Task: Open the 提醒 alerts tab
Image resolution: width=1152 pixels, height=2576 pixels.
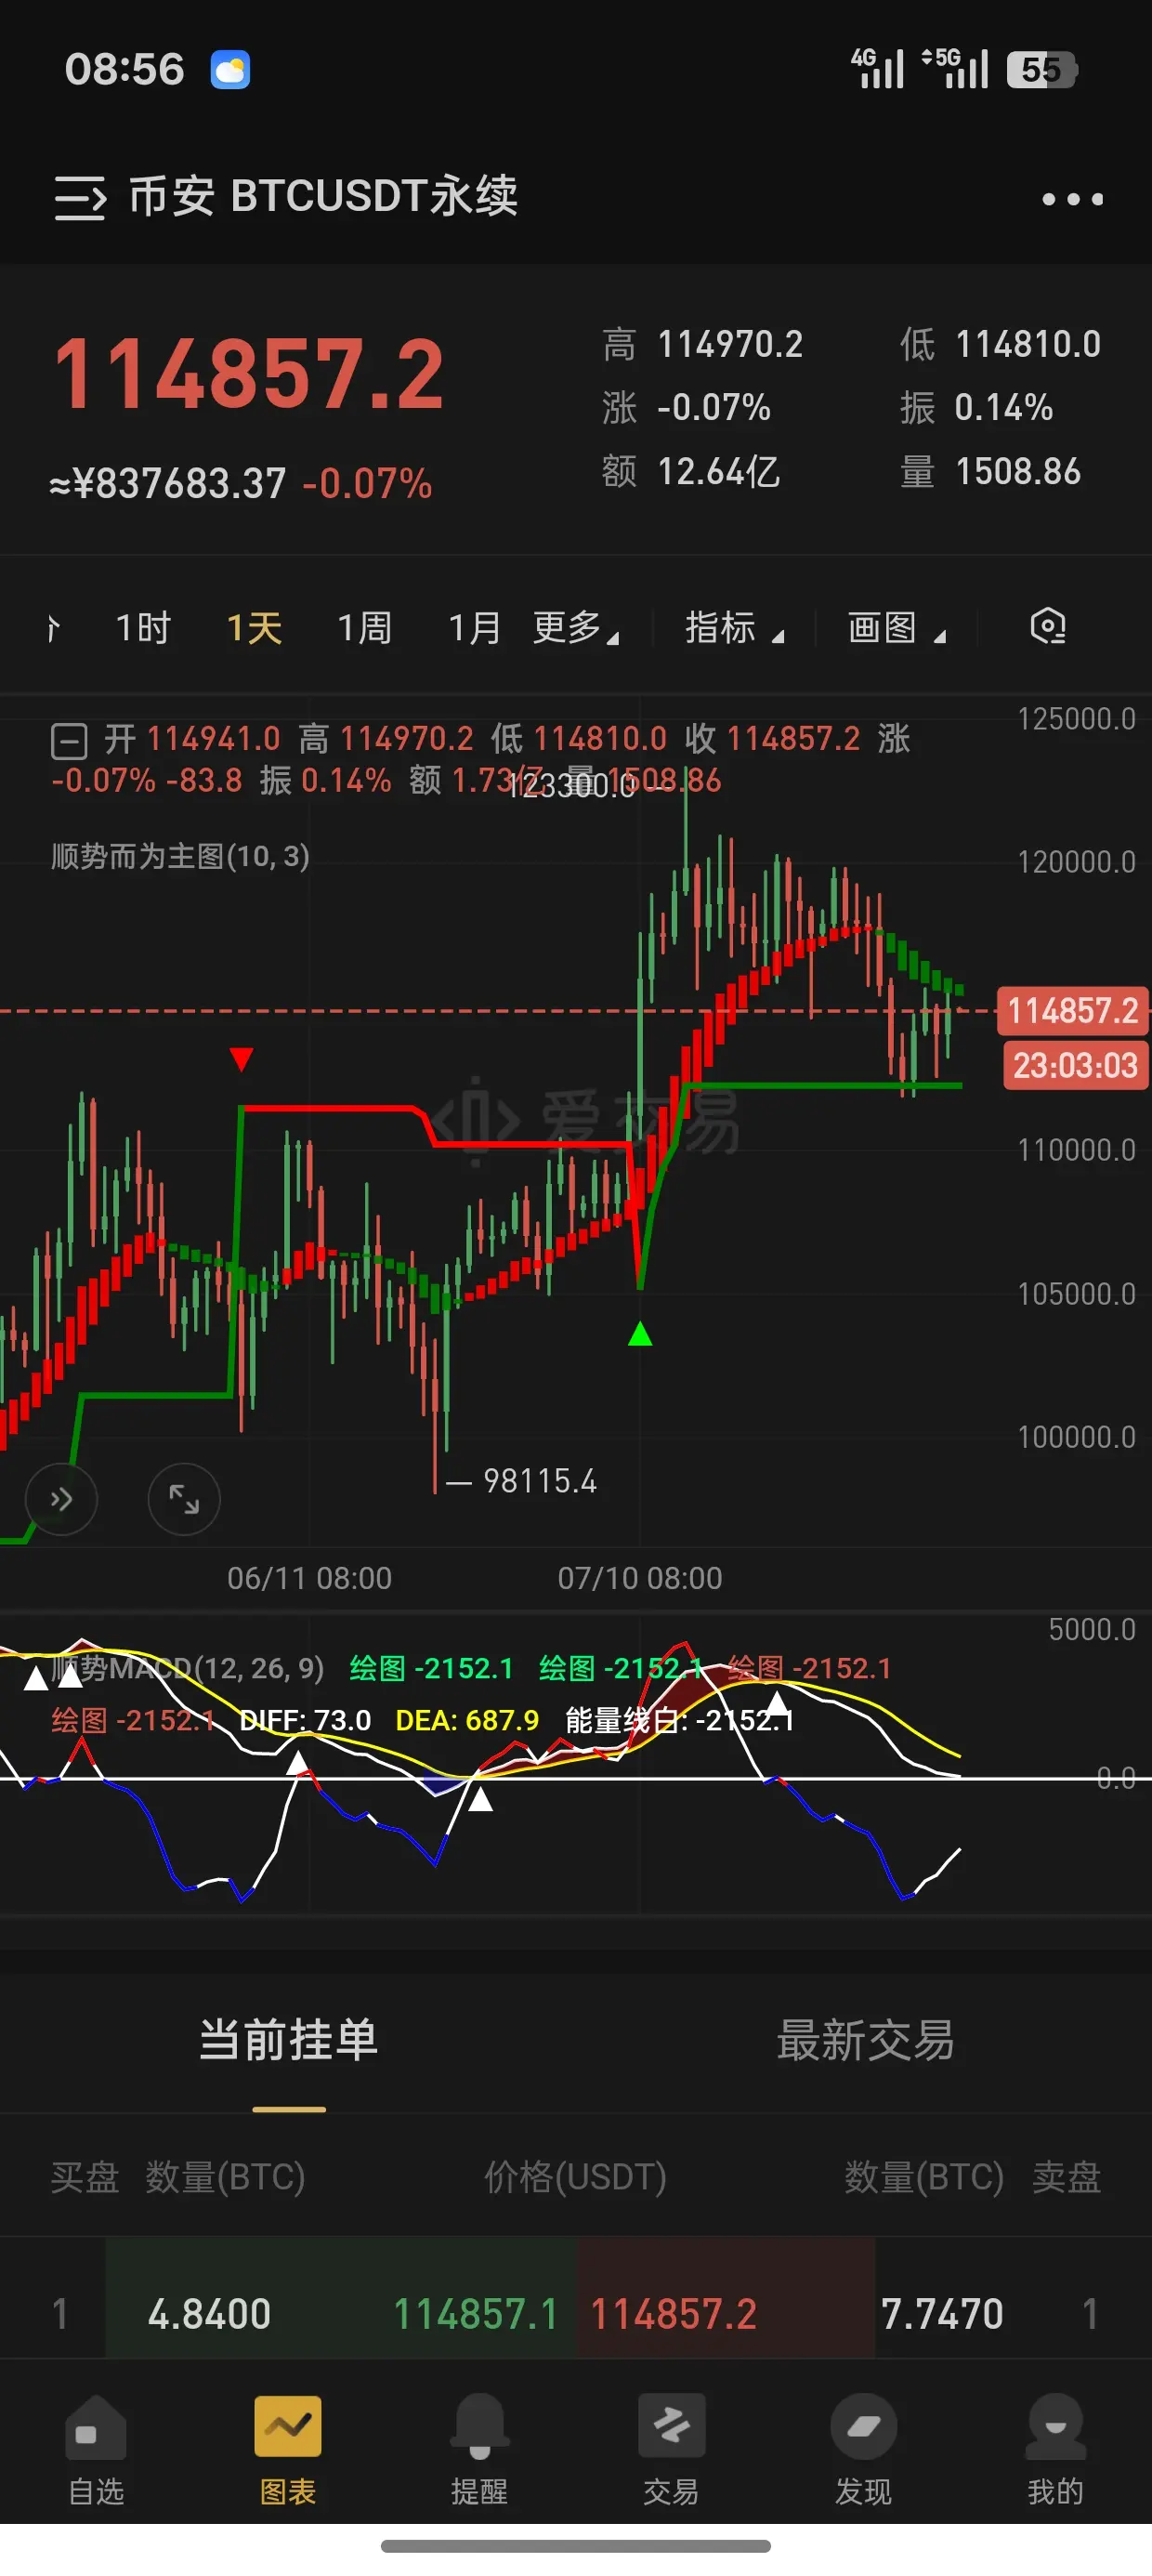Action: (x=480, y=2450)
